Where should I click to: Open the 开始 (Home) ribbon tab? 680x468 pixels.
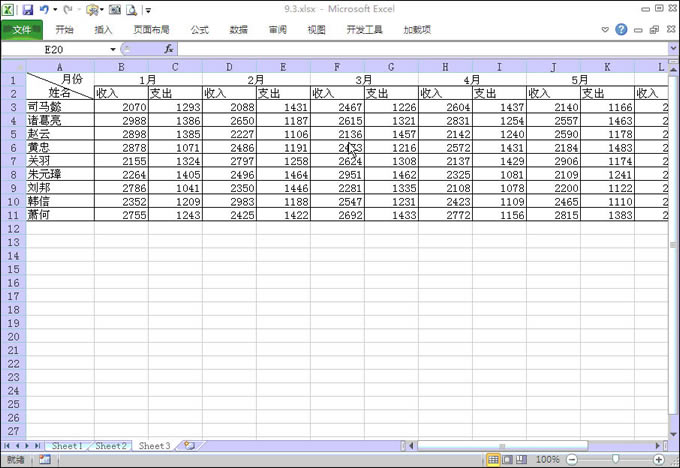pyautogui.click(x=64, y=29)
